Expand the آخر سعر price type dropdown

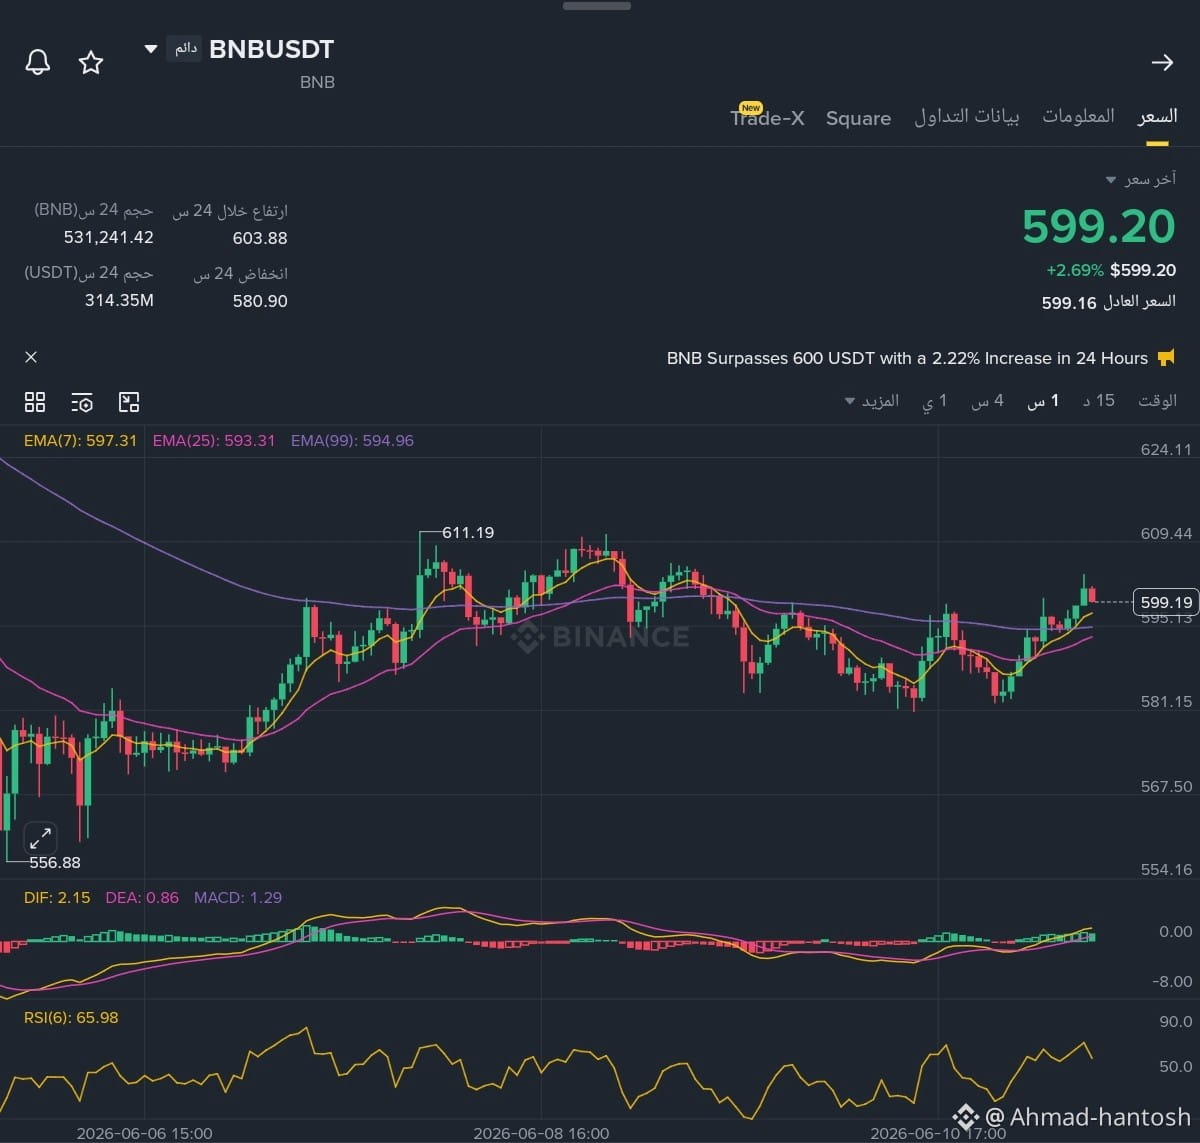pos(1110,180)
